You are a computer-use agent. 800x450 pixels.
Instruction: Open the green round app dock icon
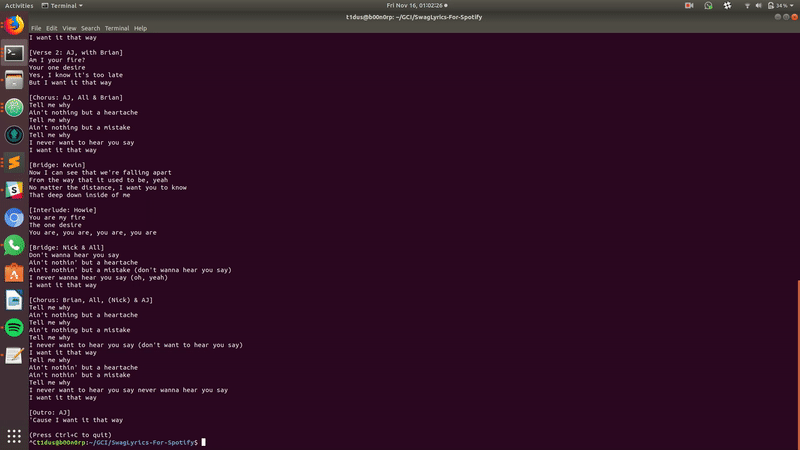tap(14, 108)
